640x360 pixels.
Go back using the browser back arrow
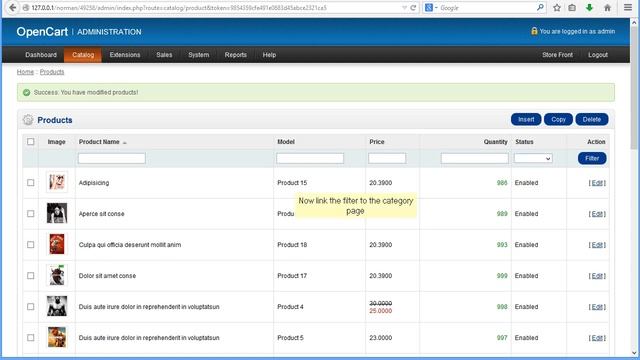coord(12,8)
